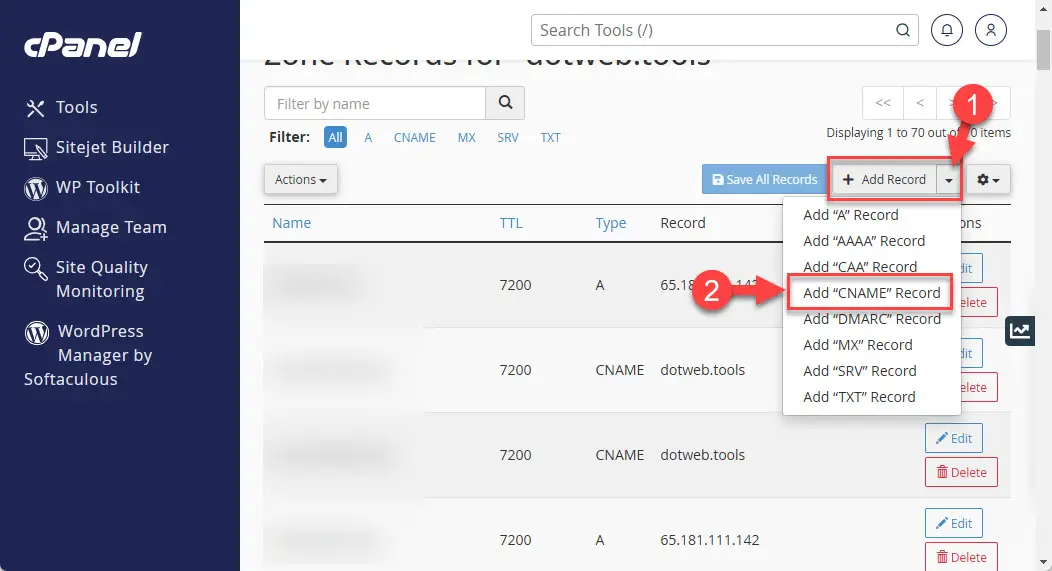Image resolution: width=1052 pixels, height=571 pixels.
Task: Click the Tools wrench icon
Action: [x=35, y=108]
